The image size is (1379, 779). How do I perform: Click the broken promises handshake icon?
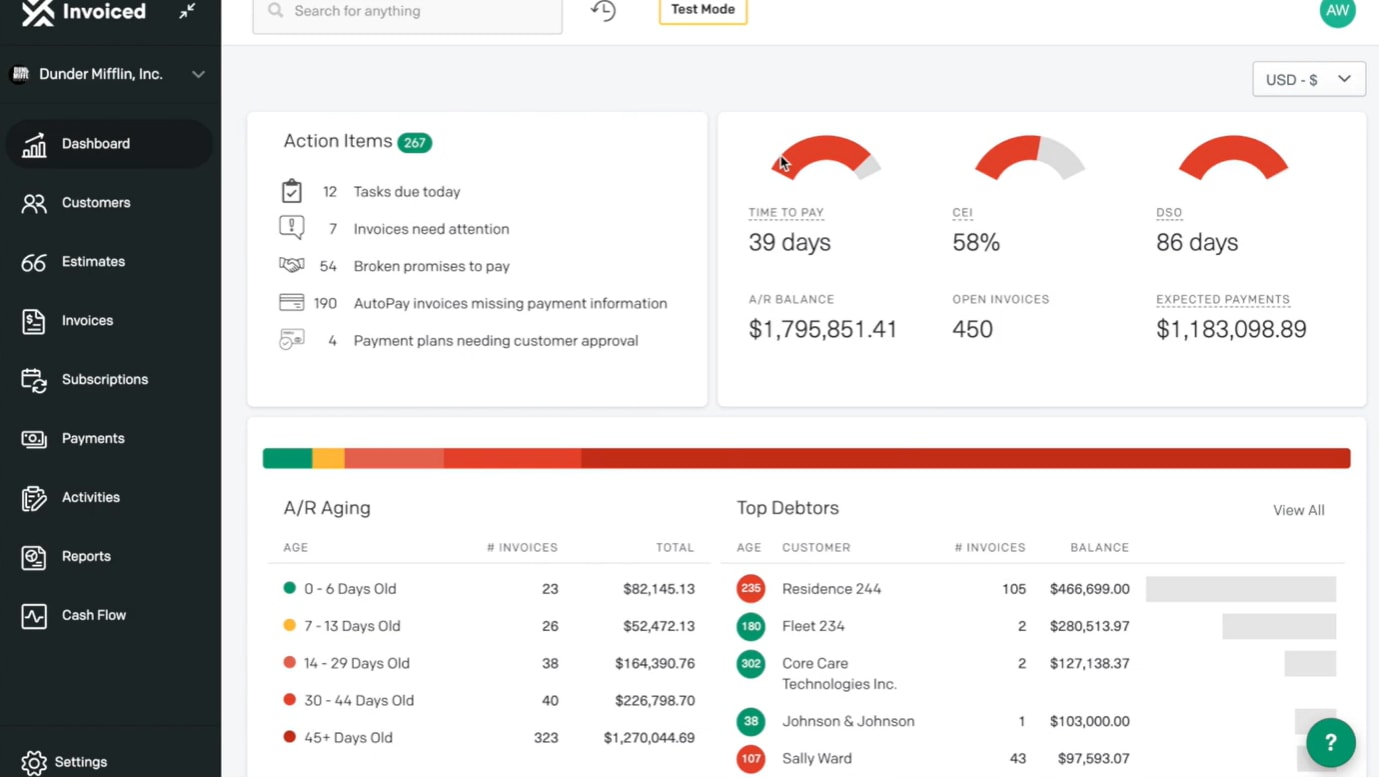tap(291, 265)
